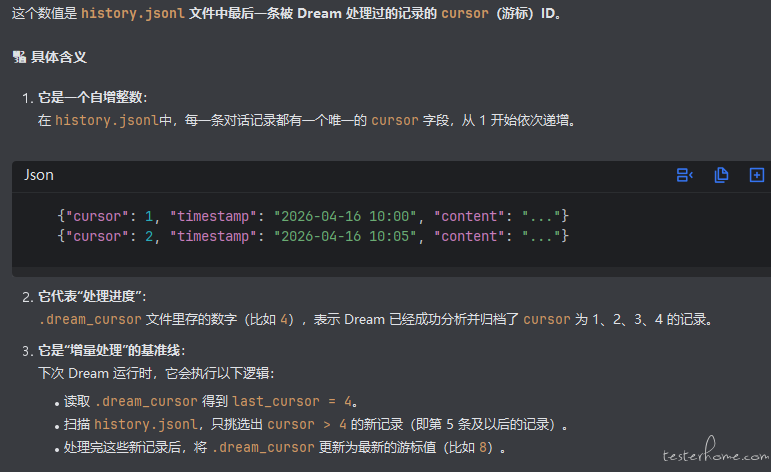Viewport: 771px width, 472px height.
Task: Click the Json language label
Action: pyautogui.click(x=39, y=175)
